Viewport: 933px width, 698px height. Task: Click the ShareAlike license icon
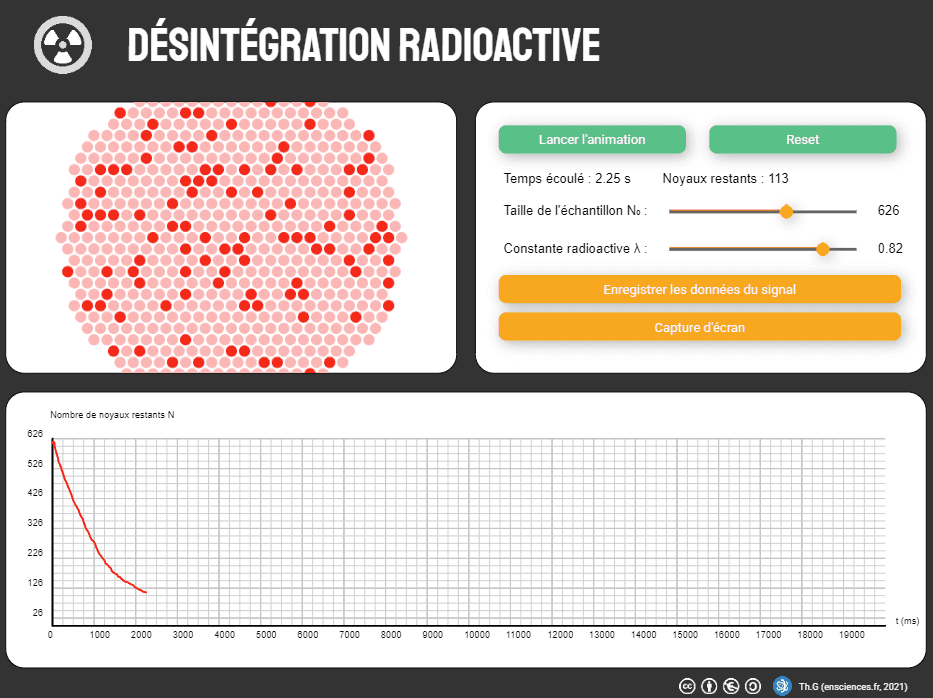pos(751,686)
